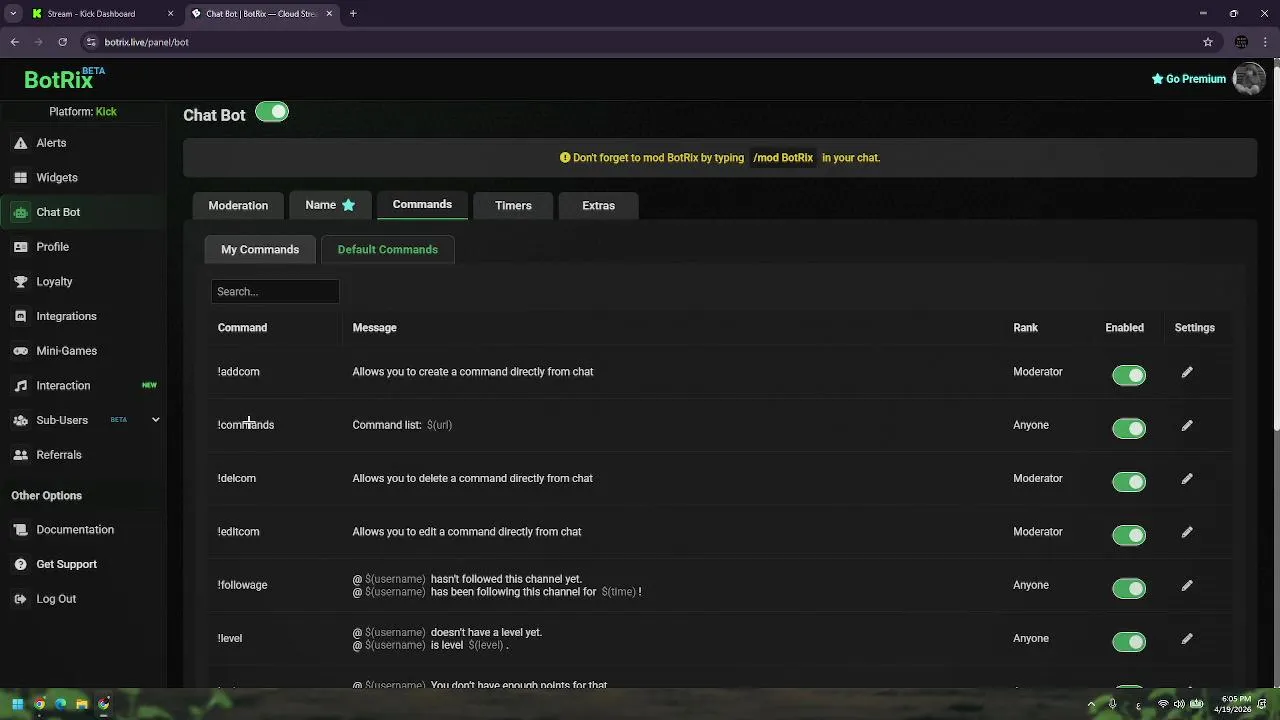The height and width of the screenshot is (720, 1280).
Task: Toggle the main Chat Bot switch
Action: click(x=272, y=112)
